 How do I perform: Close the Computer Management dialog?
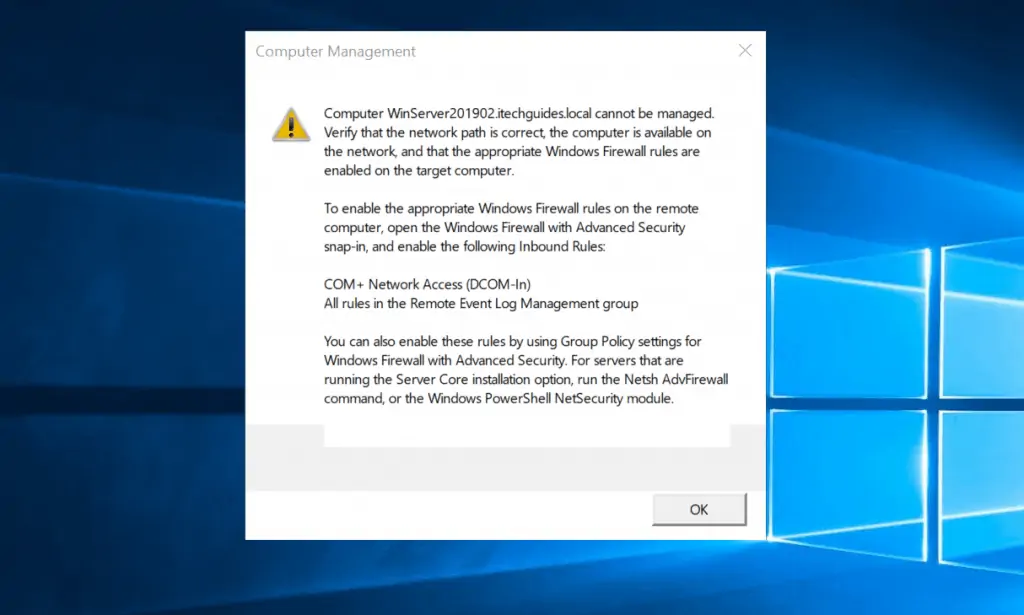pyautogui.click(x=745, y=50)
